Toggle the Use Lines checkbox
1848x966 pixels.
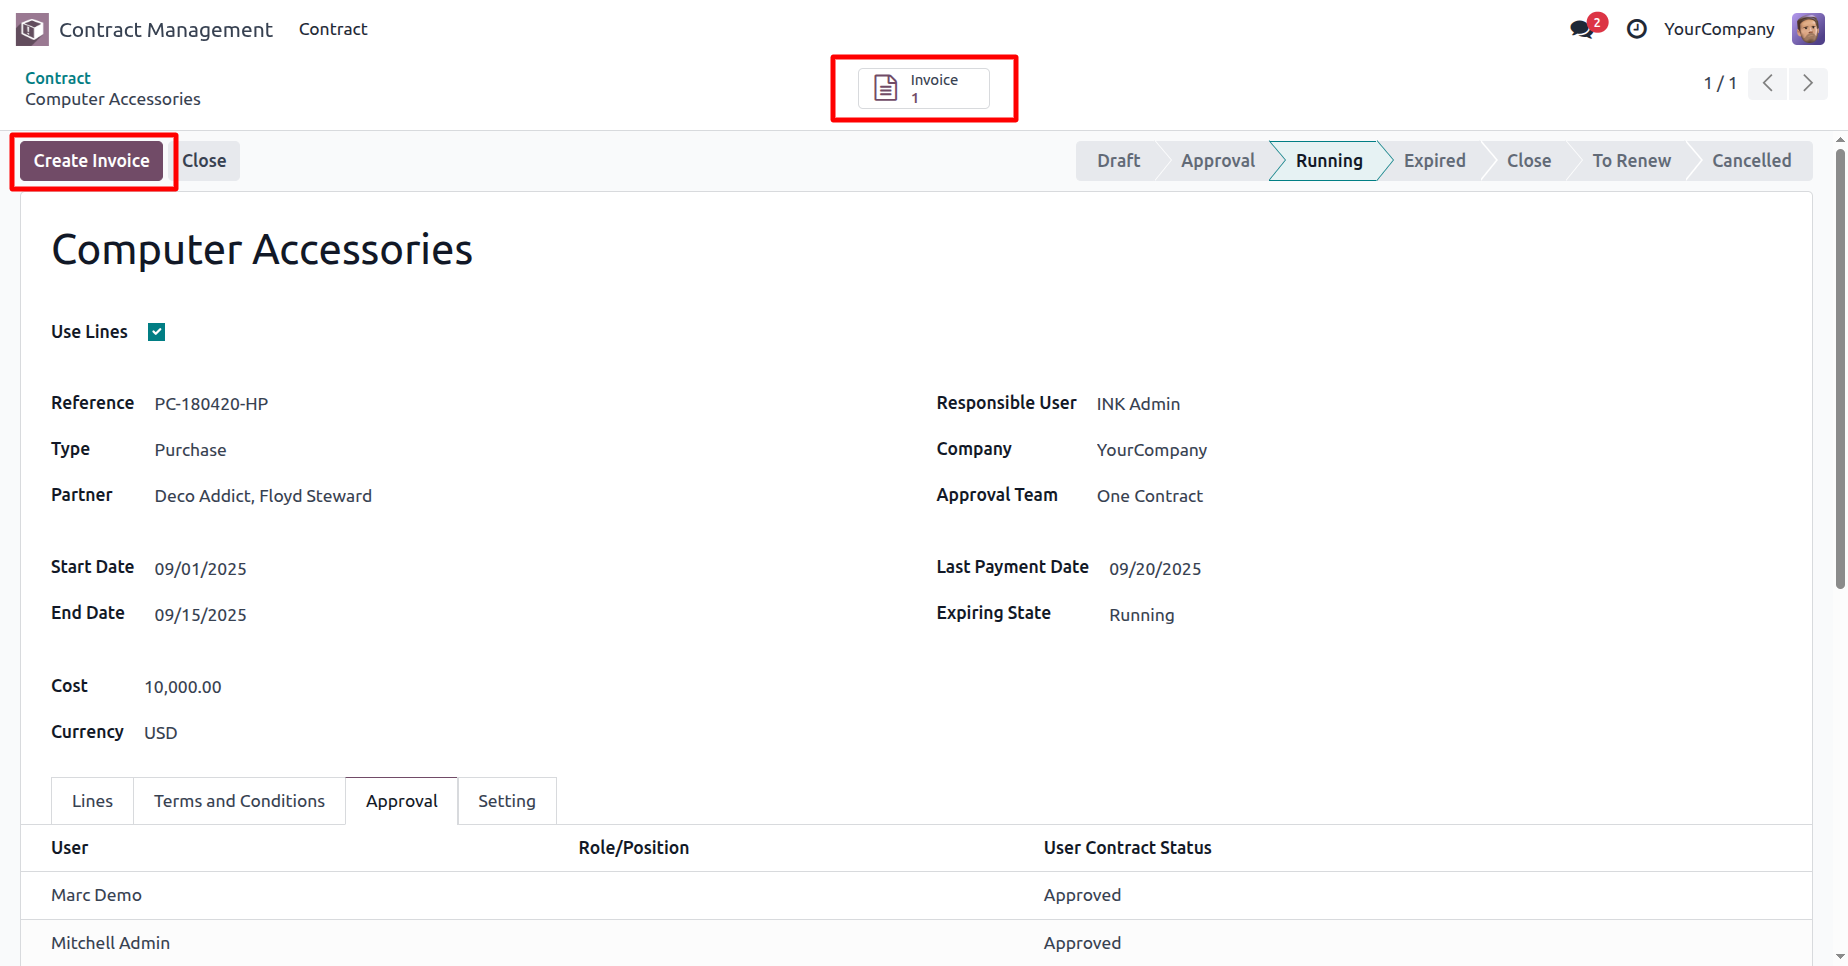(x=156, y=332)
